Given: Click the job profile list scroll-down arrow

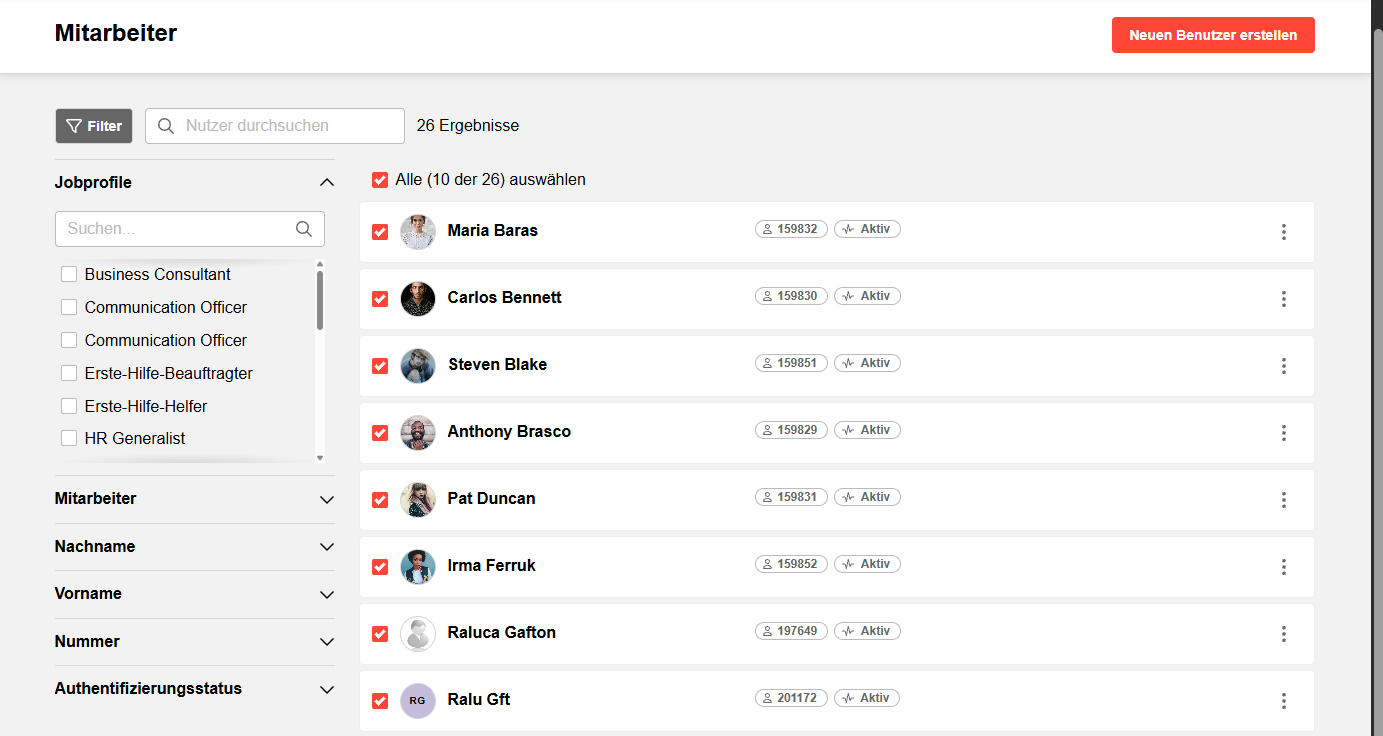Looking at the screenshot, I should (320, 457).
